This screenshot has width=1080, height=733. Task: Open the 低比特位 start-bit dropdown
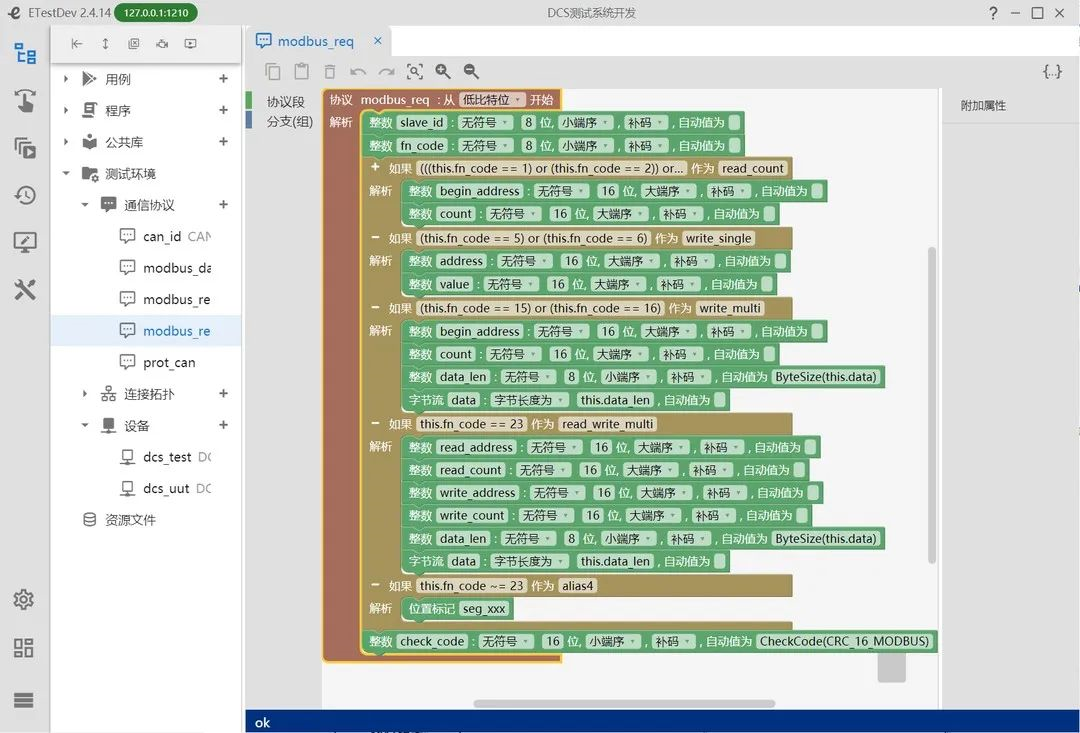492,100
